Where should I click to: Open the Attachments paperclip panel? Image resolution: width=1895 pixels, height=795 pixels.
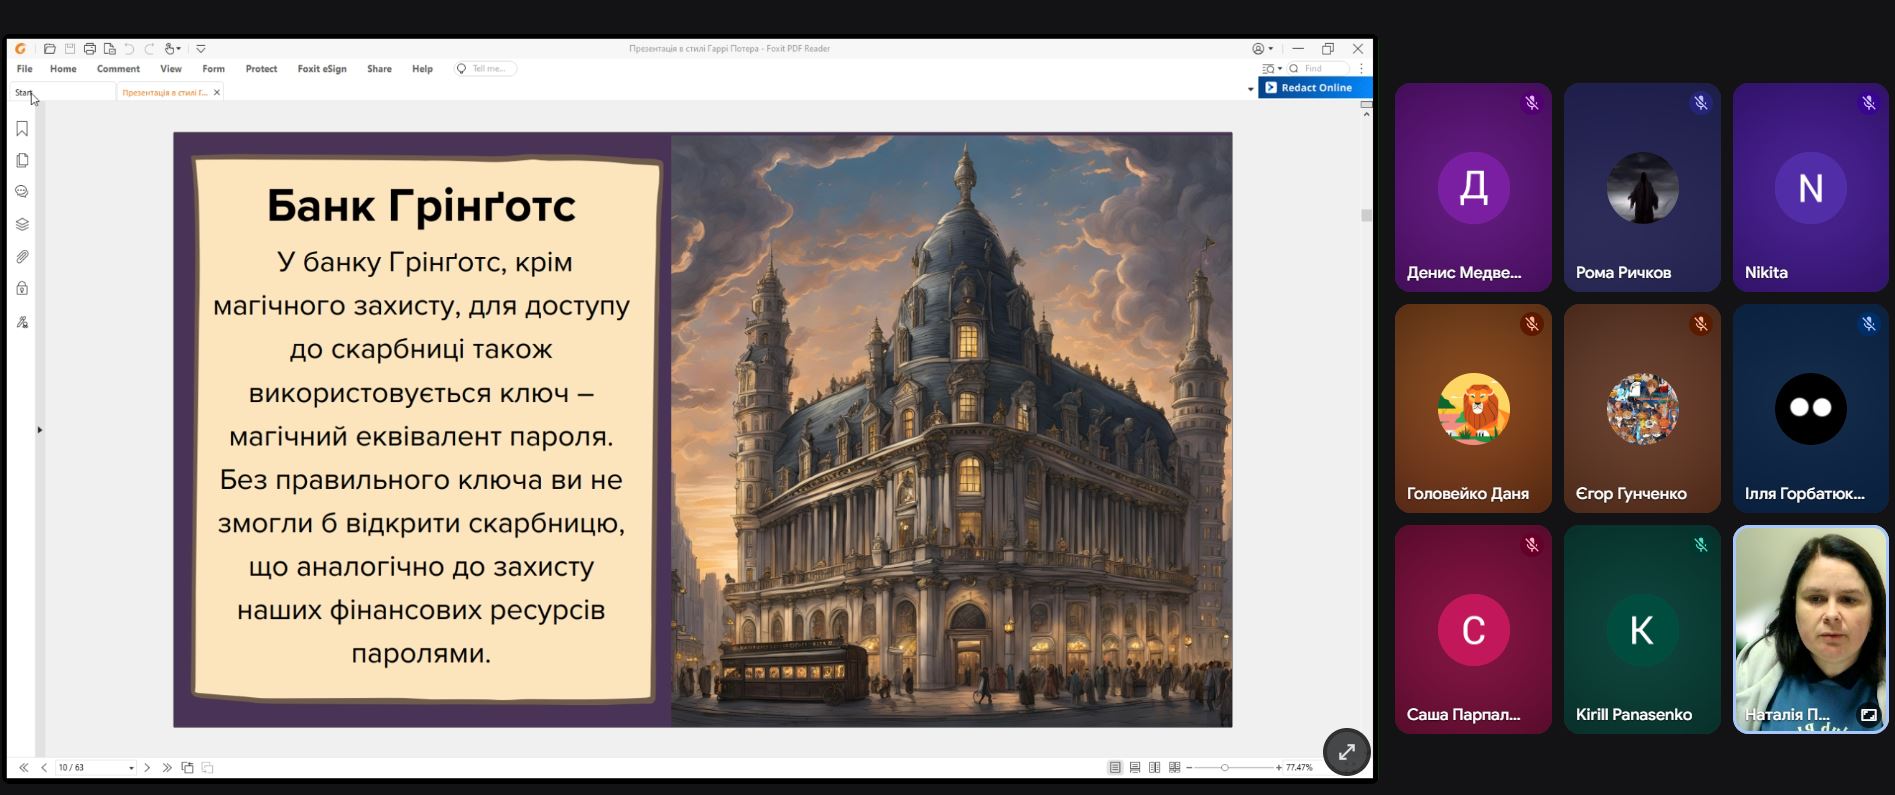22,257
